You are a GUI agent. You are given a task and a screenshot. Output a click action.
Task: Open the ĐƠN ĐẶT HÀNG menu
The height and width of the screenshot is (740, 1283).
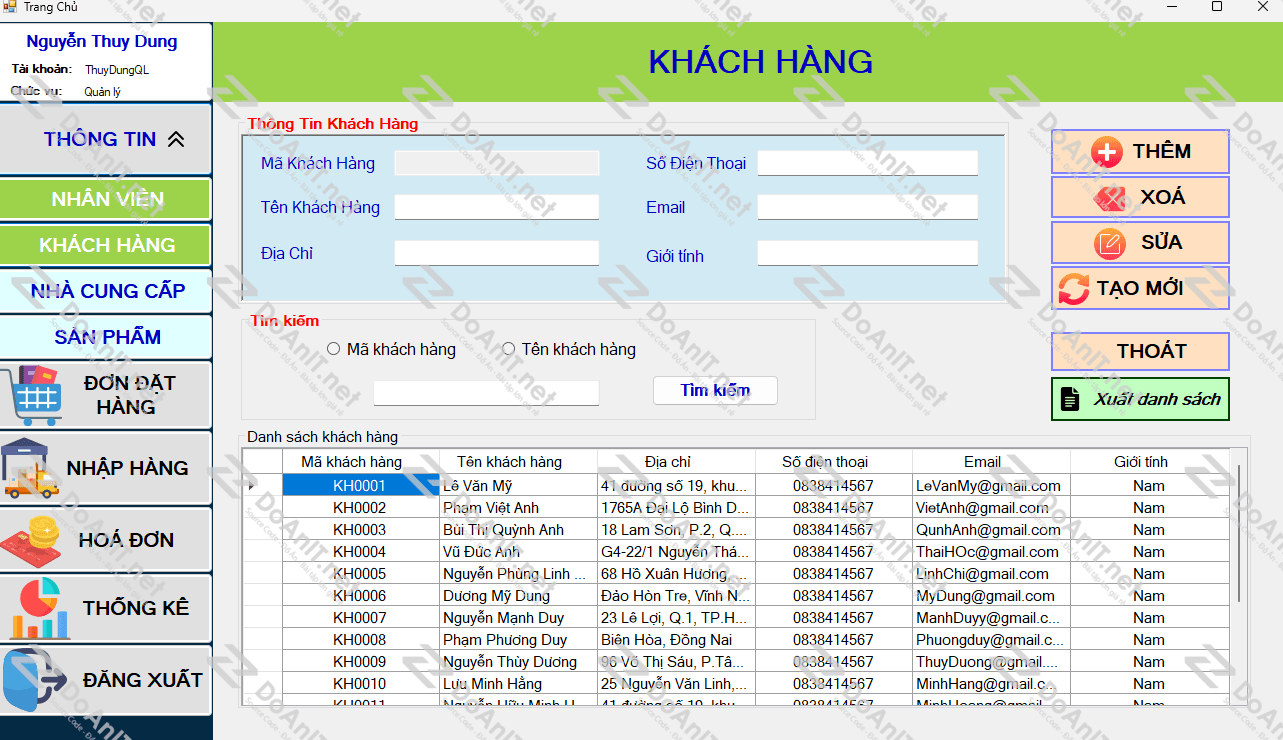coord(106,395)
